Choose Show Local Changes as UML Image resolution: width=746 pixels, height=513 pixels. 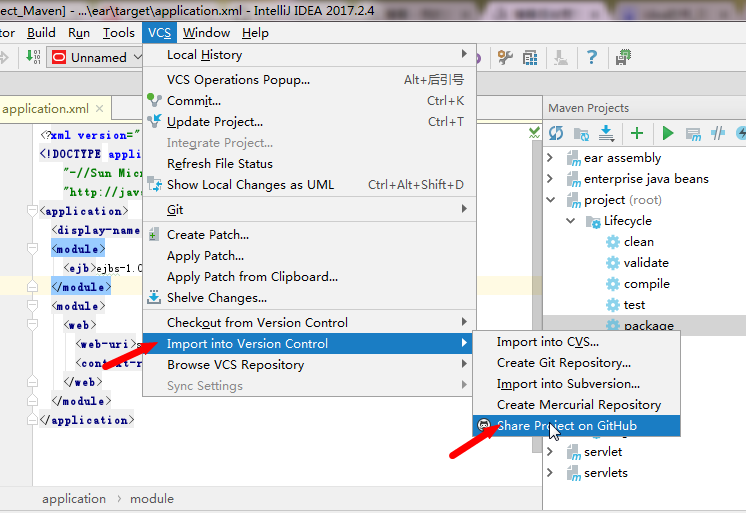(x=309, y=184)
